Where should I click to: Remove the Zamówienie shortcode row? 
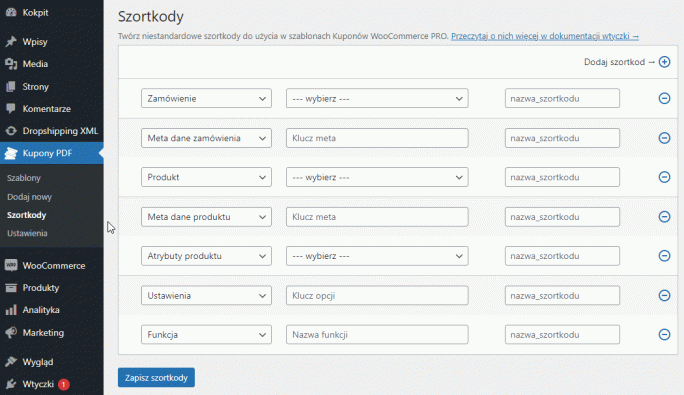[664, 98]
